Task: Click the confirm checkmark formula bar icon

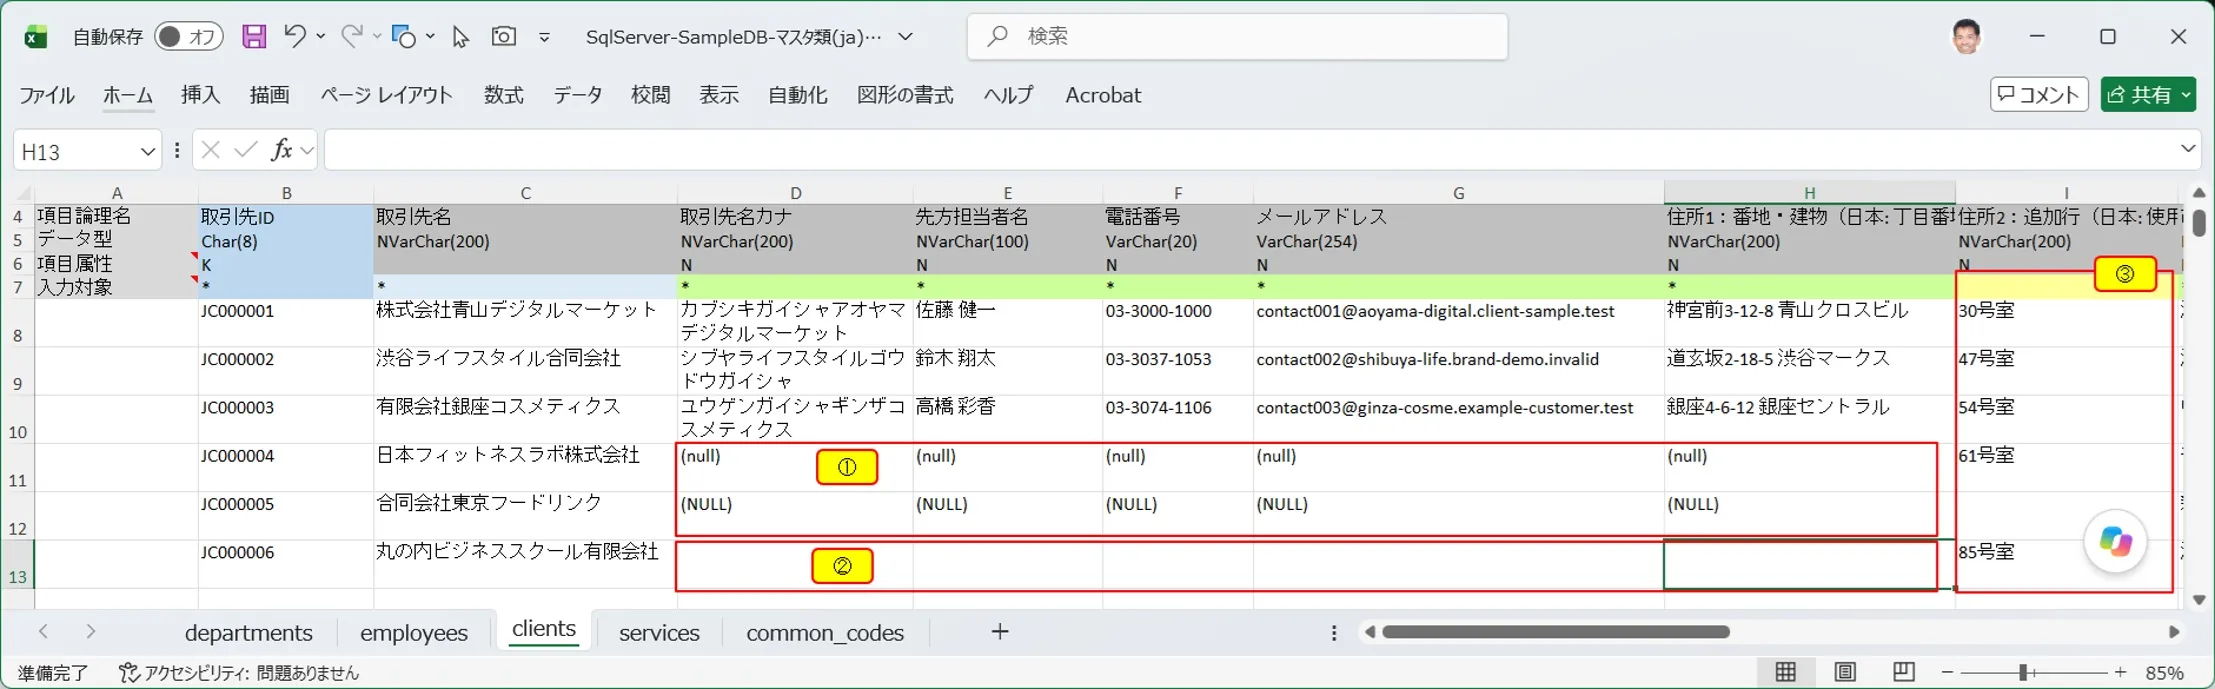Action: [246, 150]
